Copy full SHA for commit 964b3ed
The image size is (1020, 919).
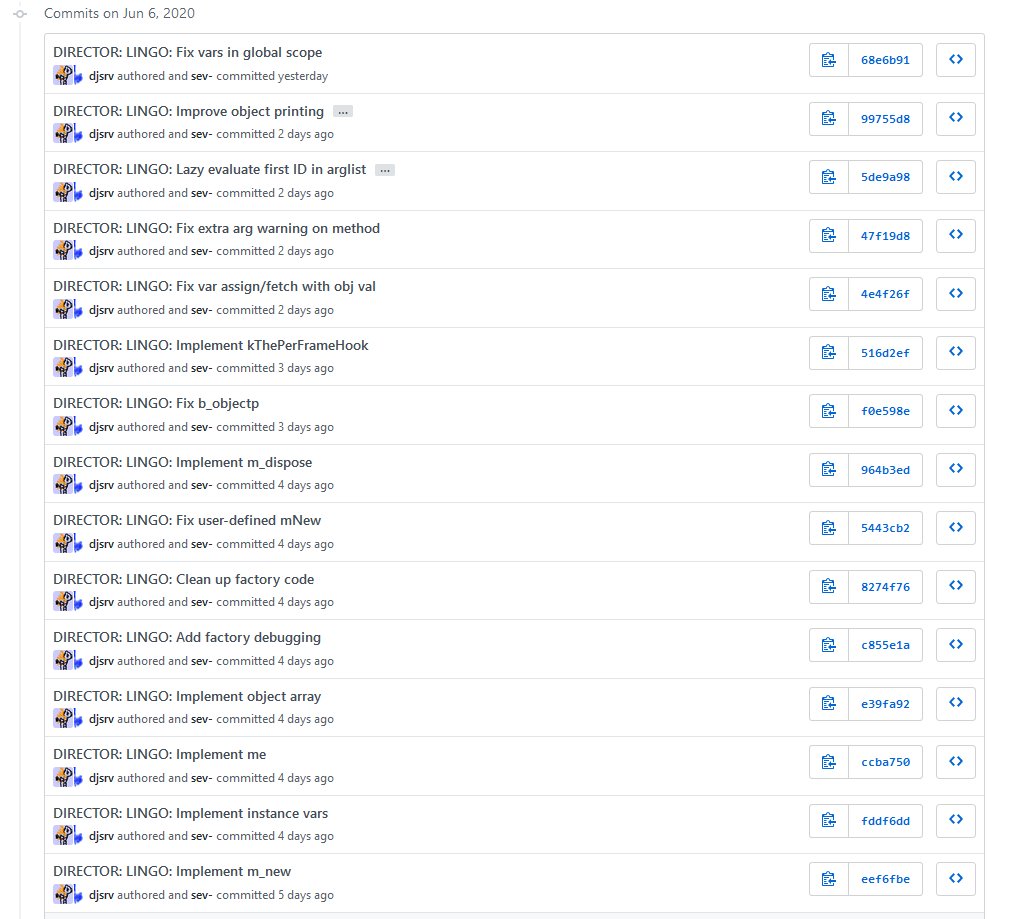tap(829, 470)
